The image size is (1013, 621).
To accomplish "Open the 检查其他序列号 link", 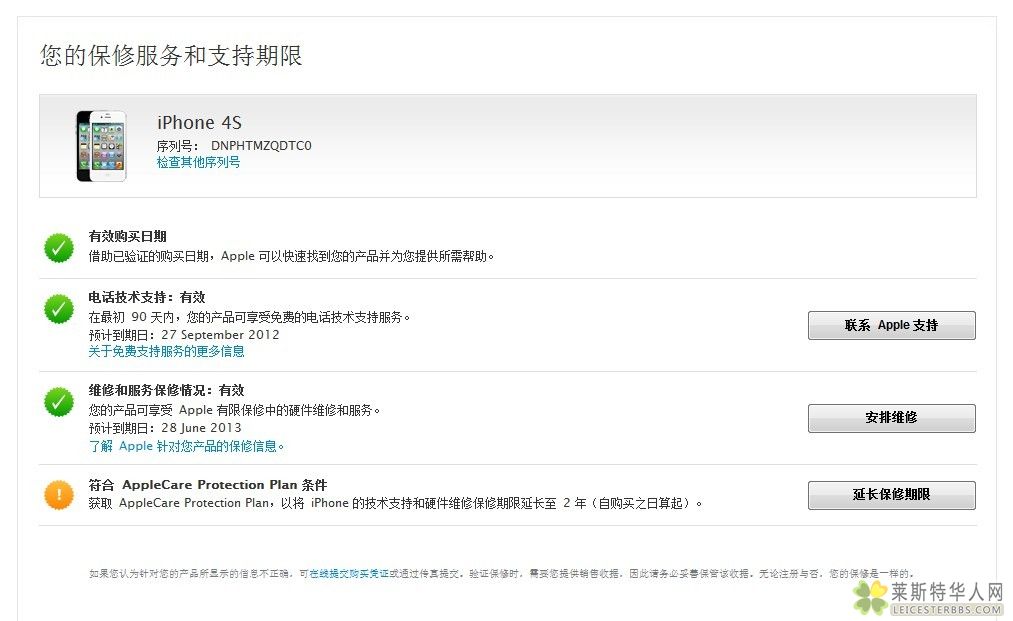I will click(198, 162).
